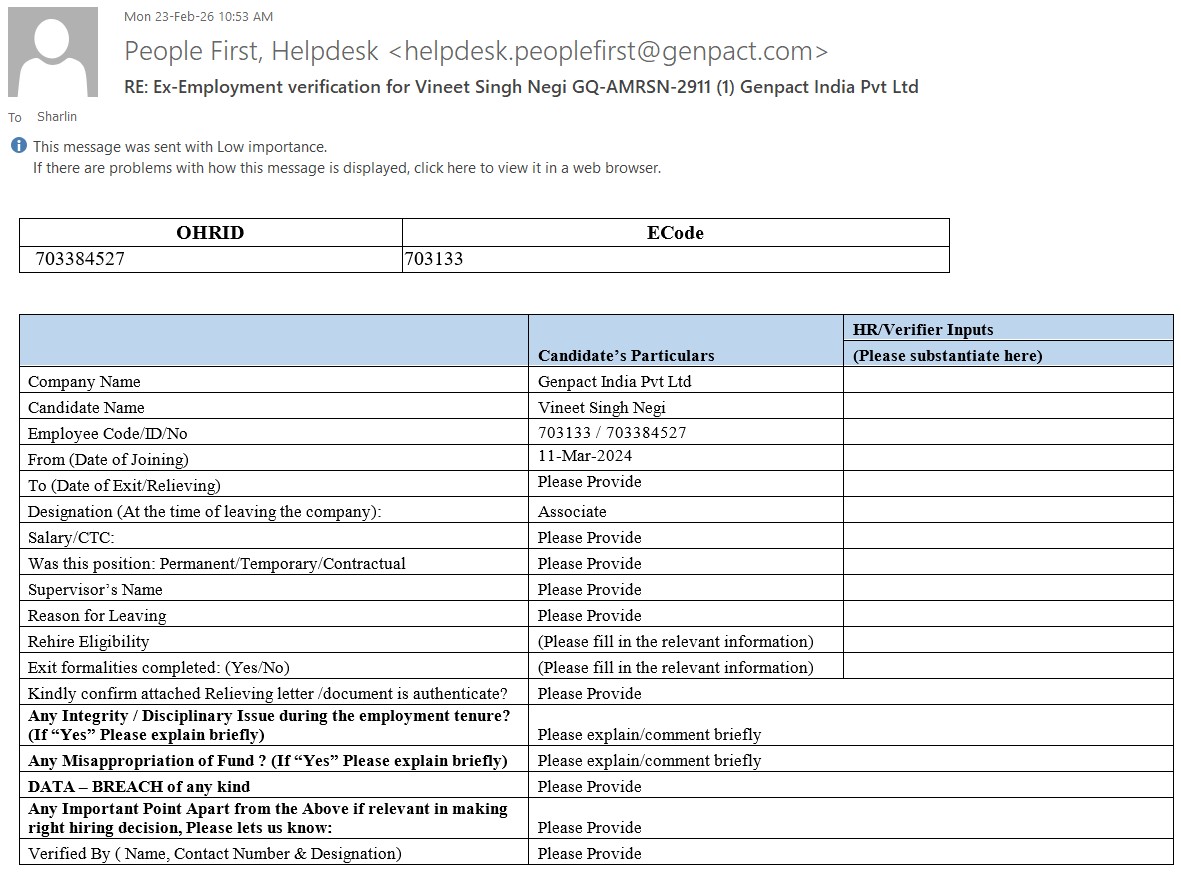
Task: Click the ECode value 703133 cell
Action: [676, 259]
